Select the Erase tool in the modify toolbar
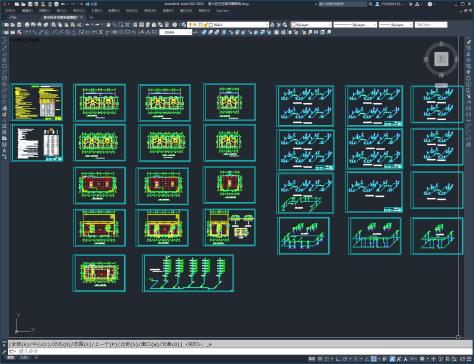 [469, 42]
